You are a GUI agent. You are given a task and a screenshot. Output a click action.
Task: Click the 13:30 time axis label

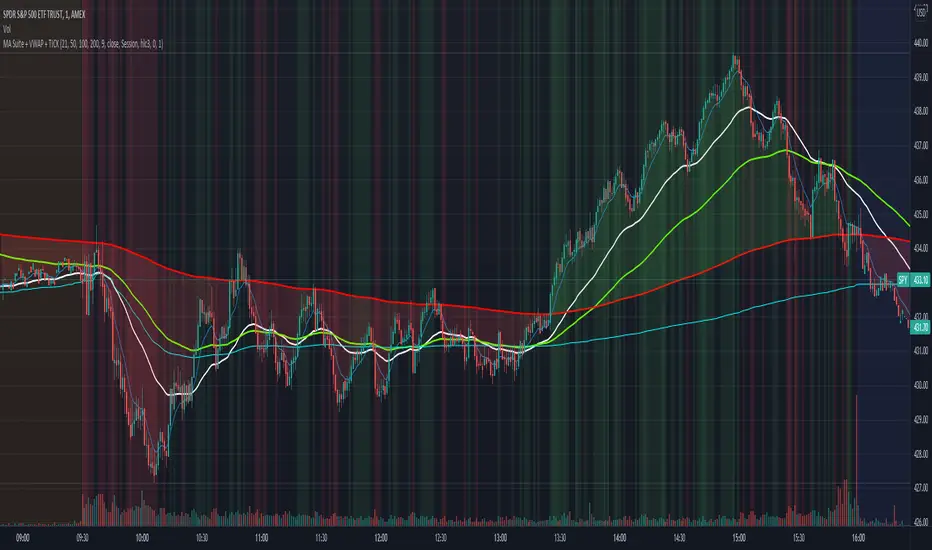pyautogui.click(x=560, y=538)
